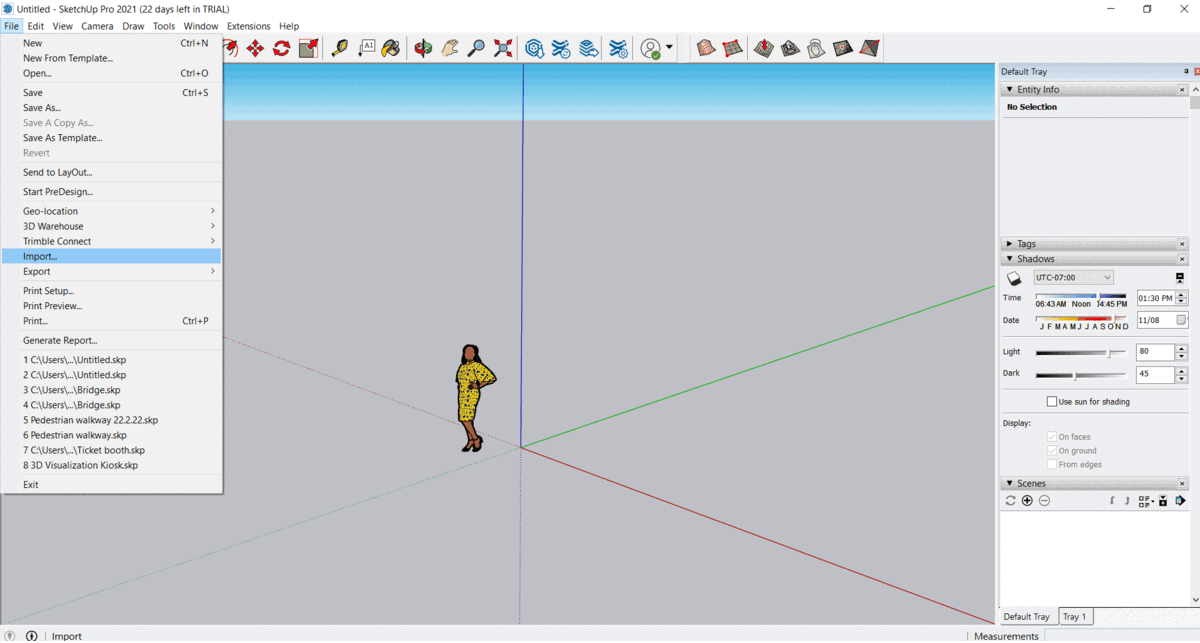
Task: Select the Scale tool icon
Action: point(309,48)
